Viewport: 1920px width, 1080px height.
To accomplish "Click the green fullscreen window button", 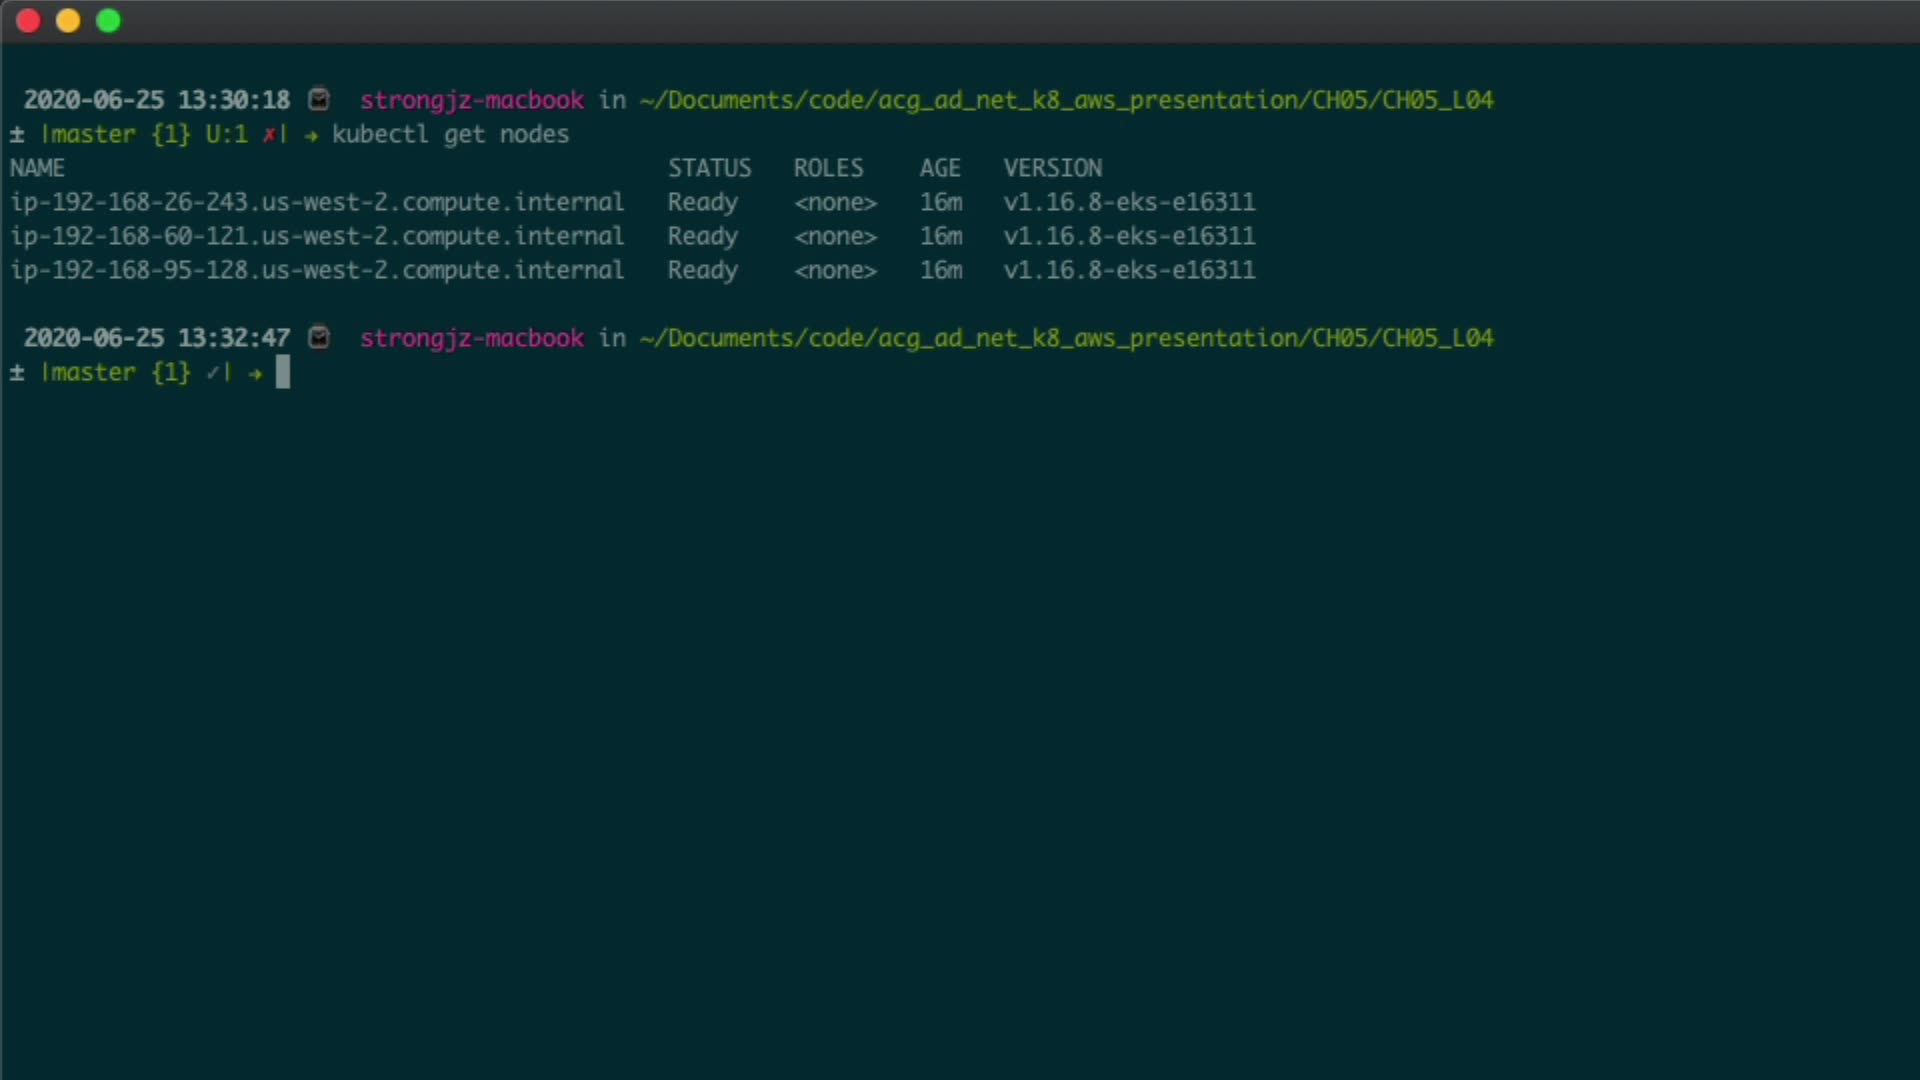I will tap(108, 21).
